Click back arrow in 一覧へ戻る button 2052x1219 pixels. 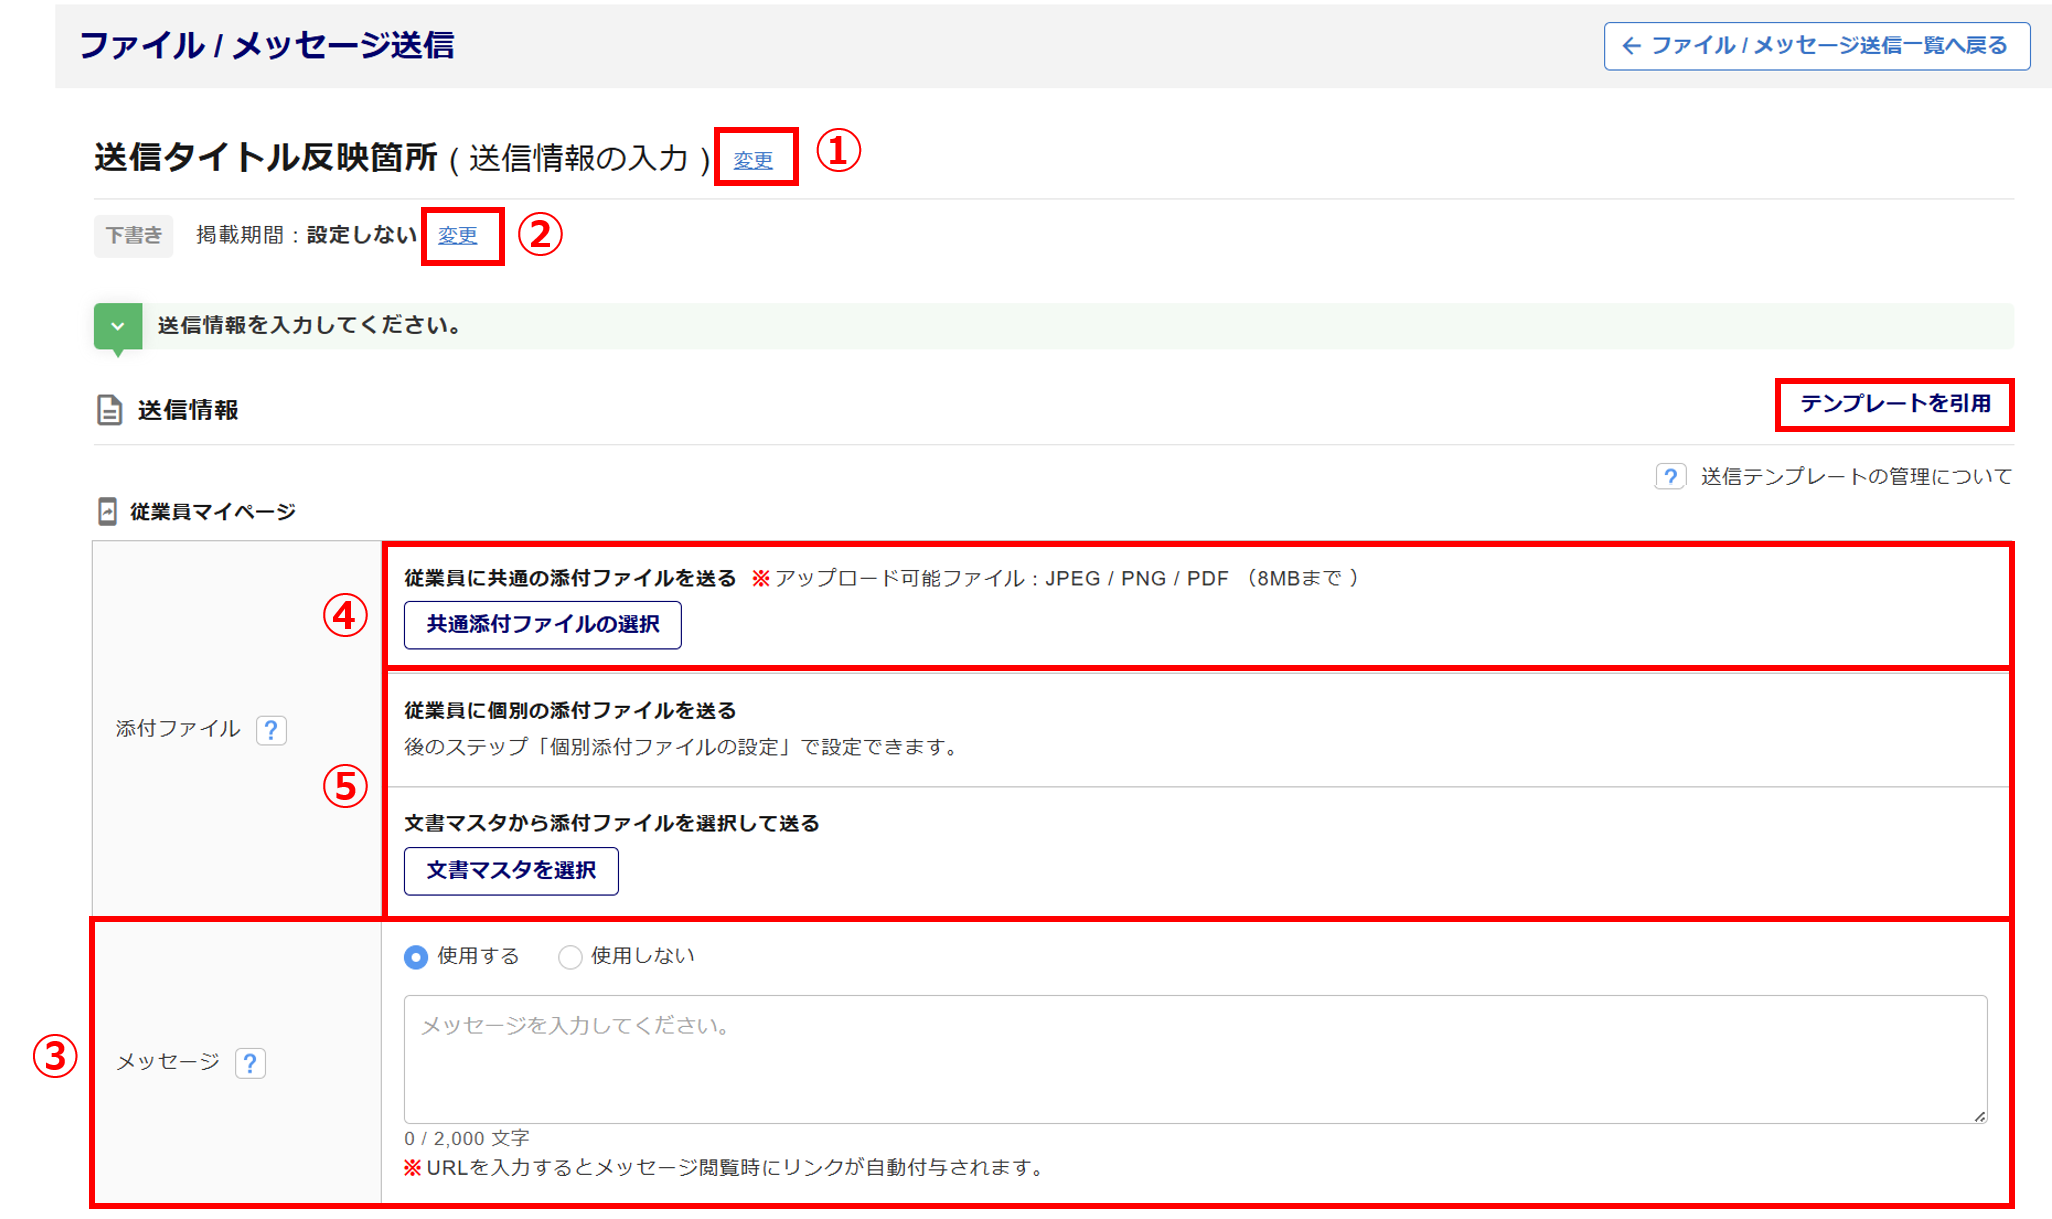[x=1631, y=46]
